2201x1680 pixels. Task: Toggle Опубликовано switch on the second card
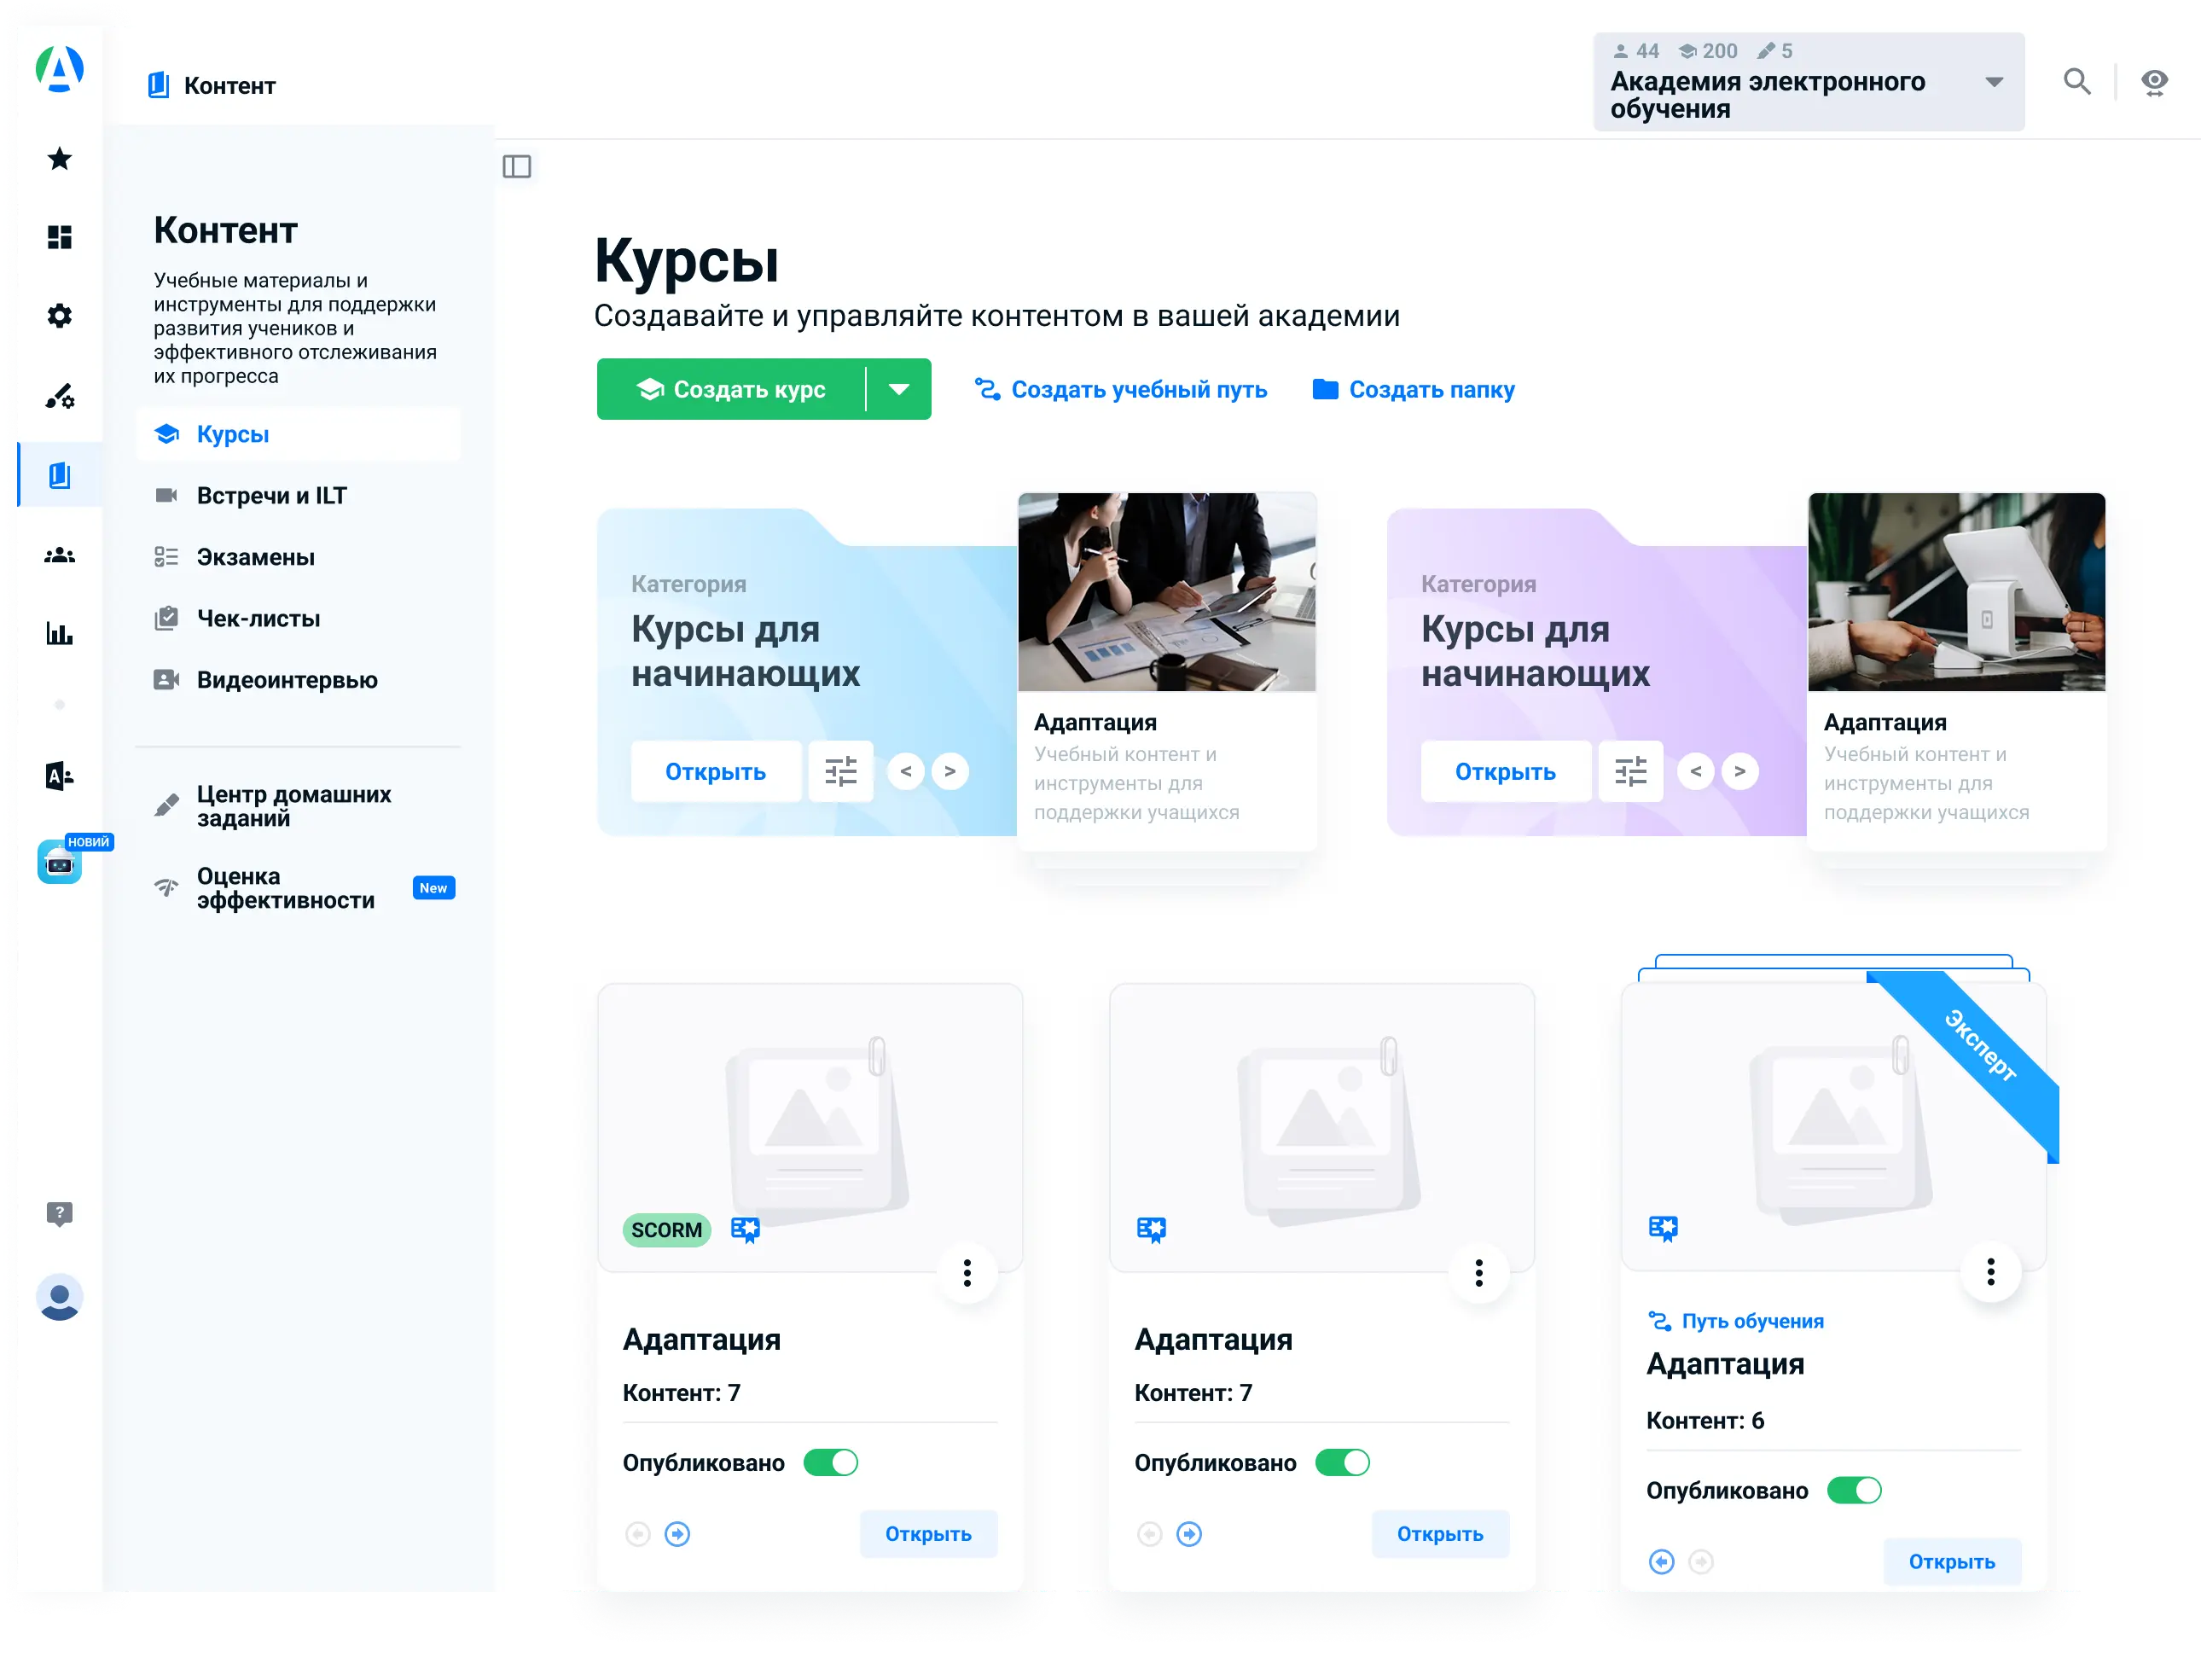[x=1343, y=1463]
